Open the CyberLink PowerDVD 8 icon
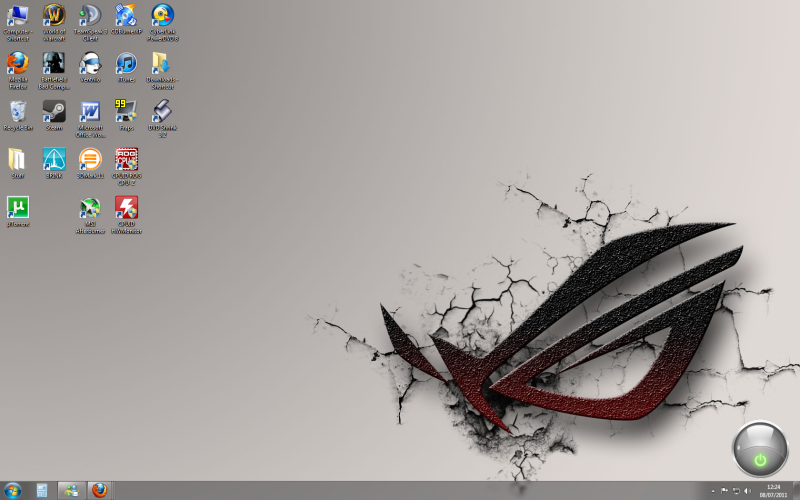800x500 pixels. (x=163, y=22)
